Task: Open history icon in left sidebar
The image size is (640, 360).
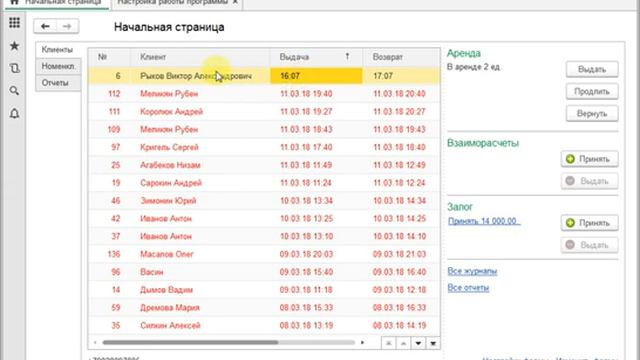Action: [14, 68]
